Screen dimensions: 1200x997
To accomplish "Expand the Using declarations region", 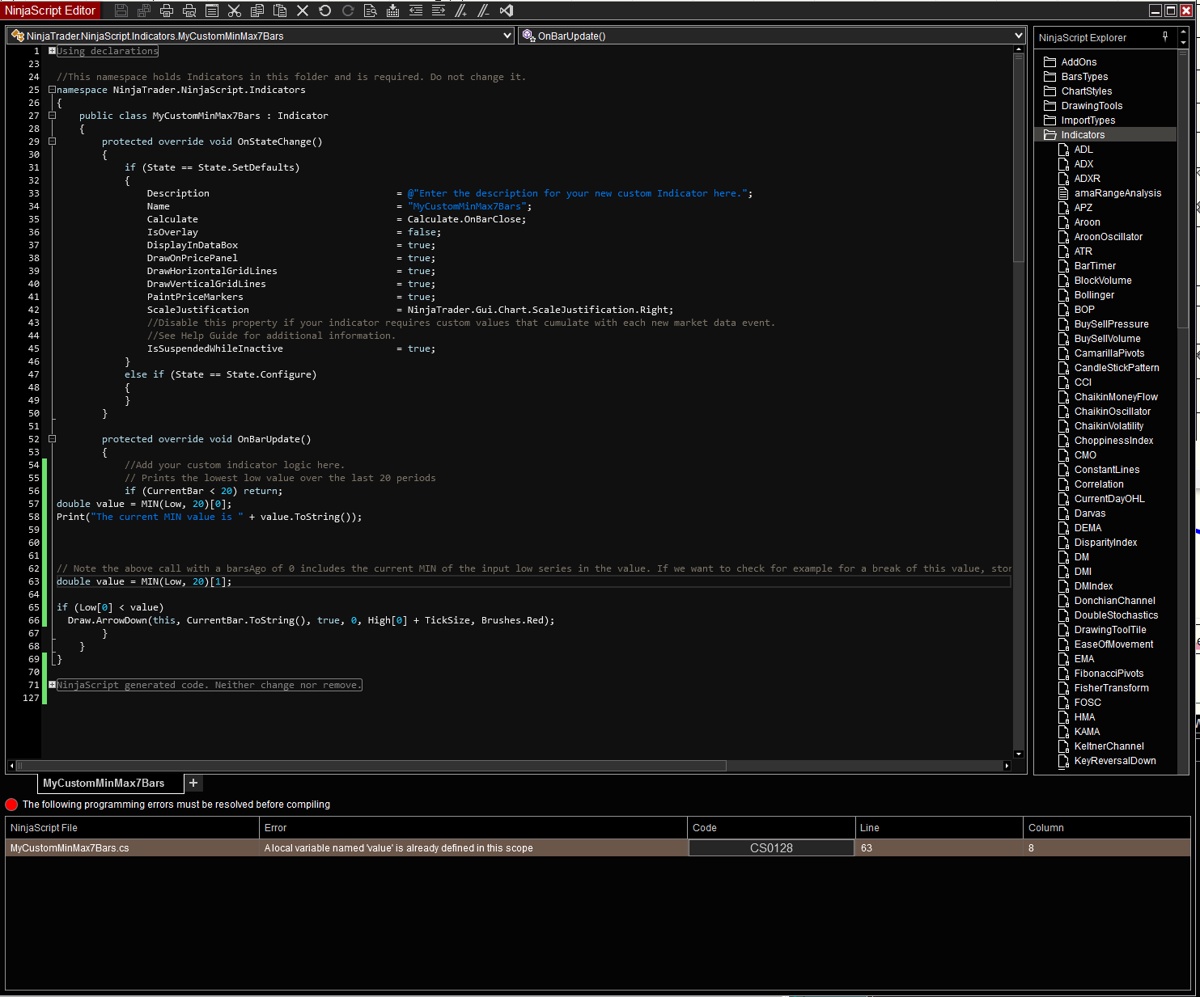I will pyautogui.click(x=52, y=51).
